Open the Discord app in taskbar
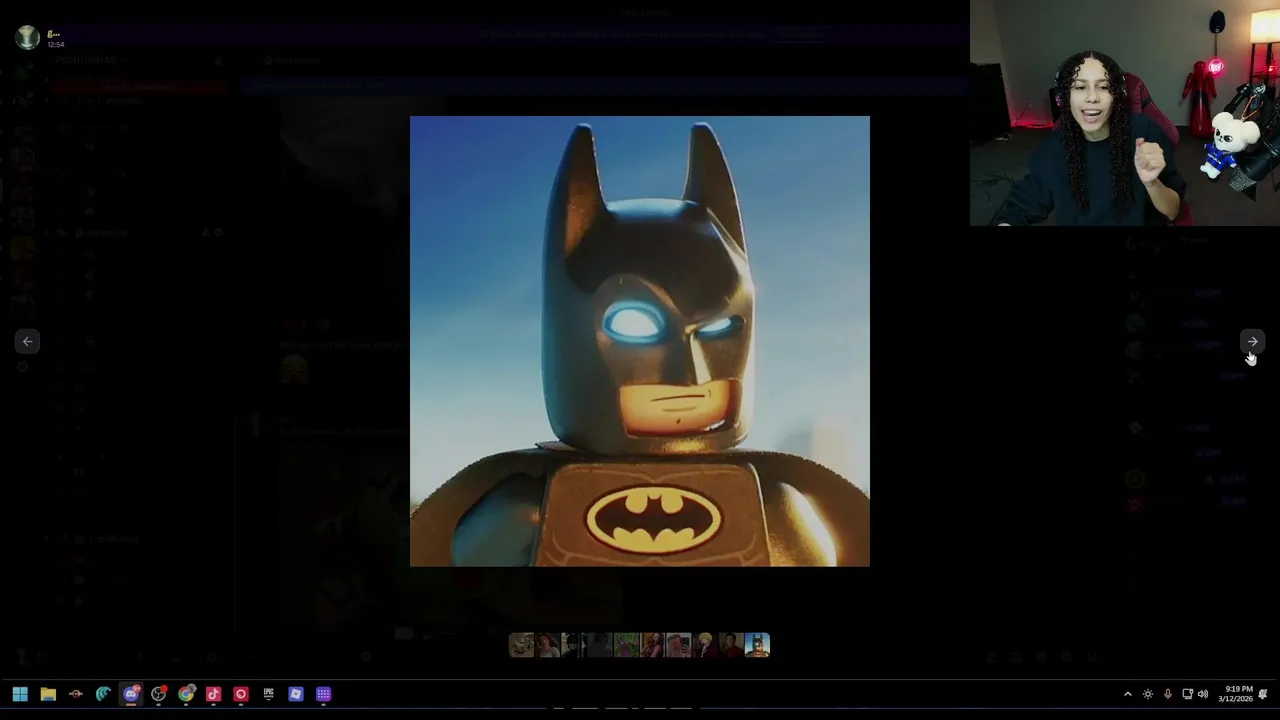Screen dimensions: 1280x720 click(131, 694)
